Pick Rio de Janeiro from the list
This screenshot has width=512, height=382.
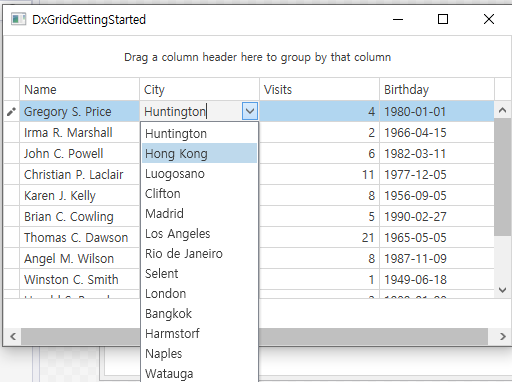(199, 253)
